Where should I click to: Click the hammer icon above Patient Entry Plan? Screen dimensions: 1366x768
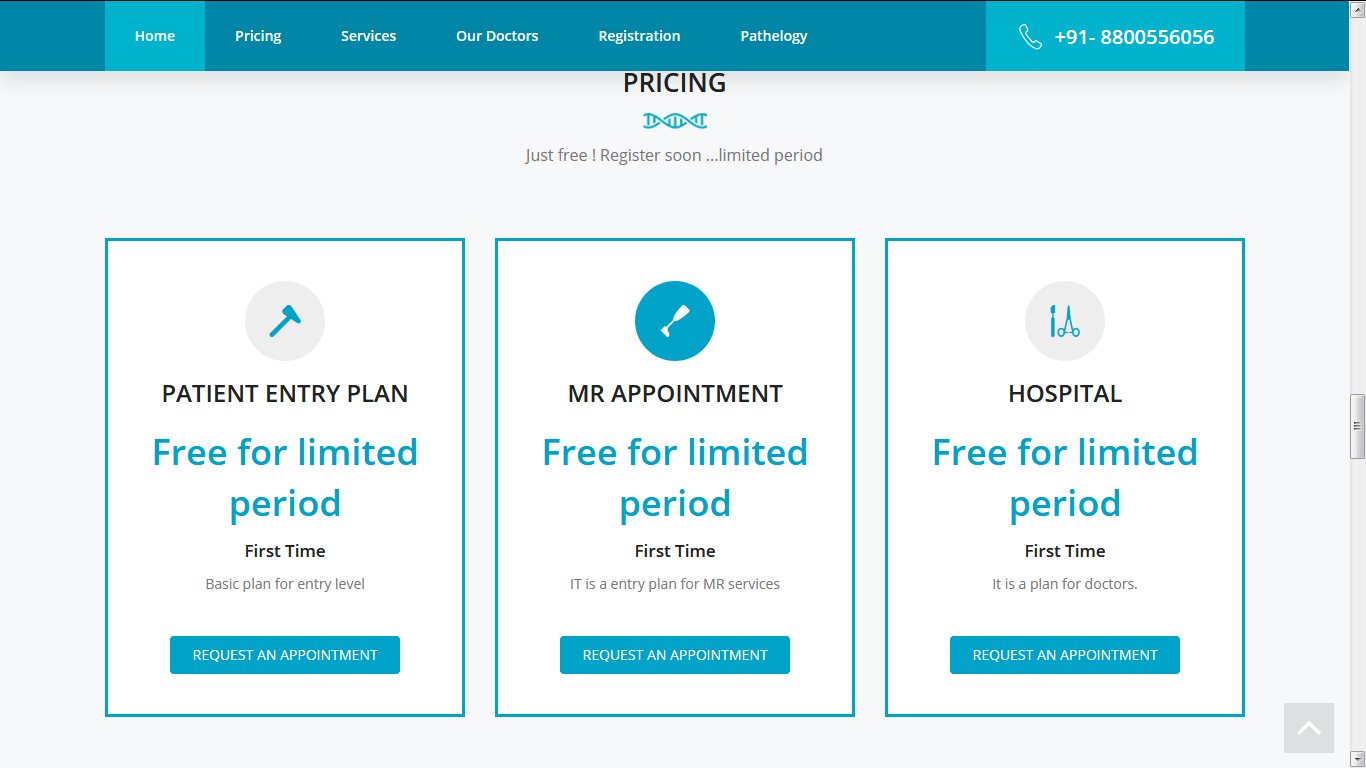pos(285,321)
